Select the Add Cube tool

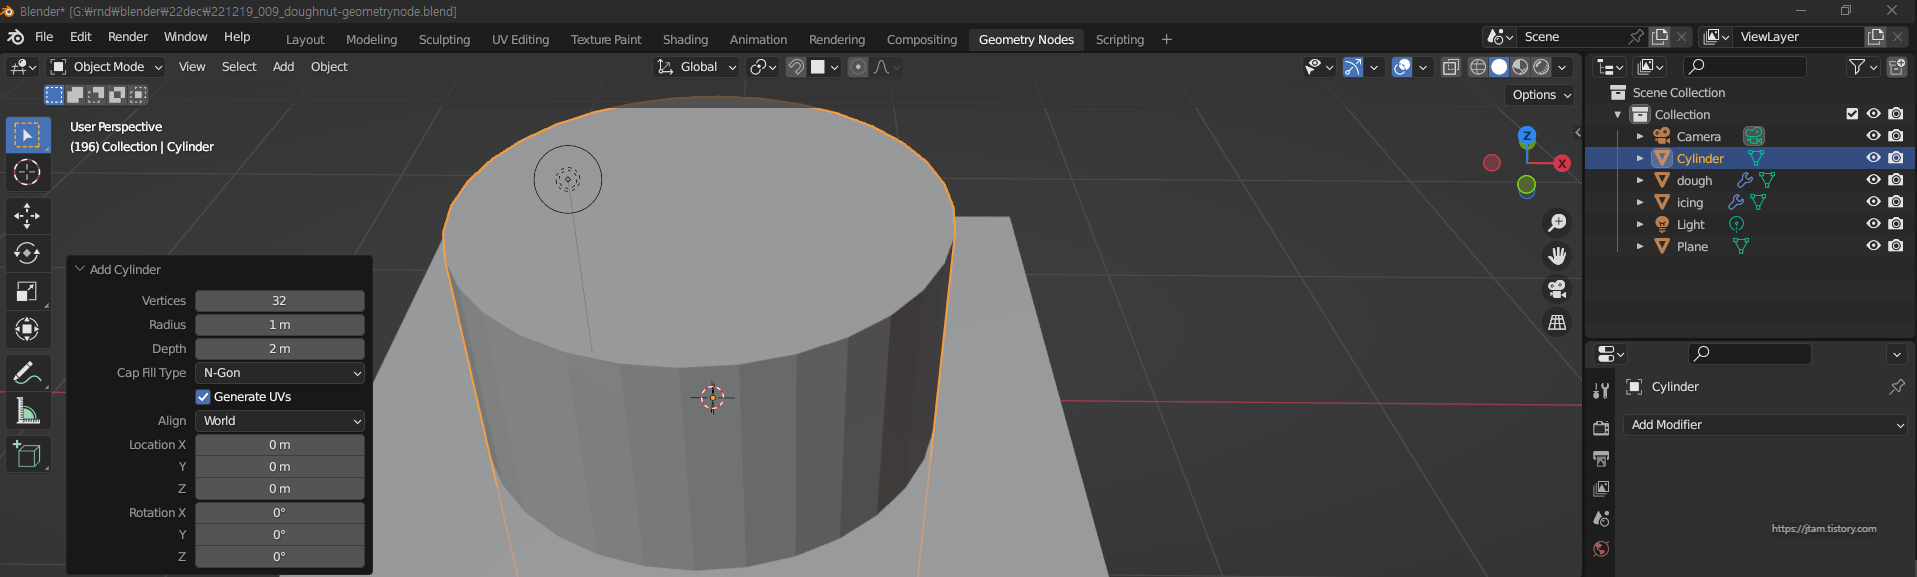[x=28, y=455]
